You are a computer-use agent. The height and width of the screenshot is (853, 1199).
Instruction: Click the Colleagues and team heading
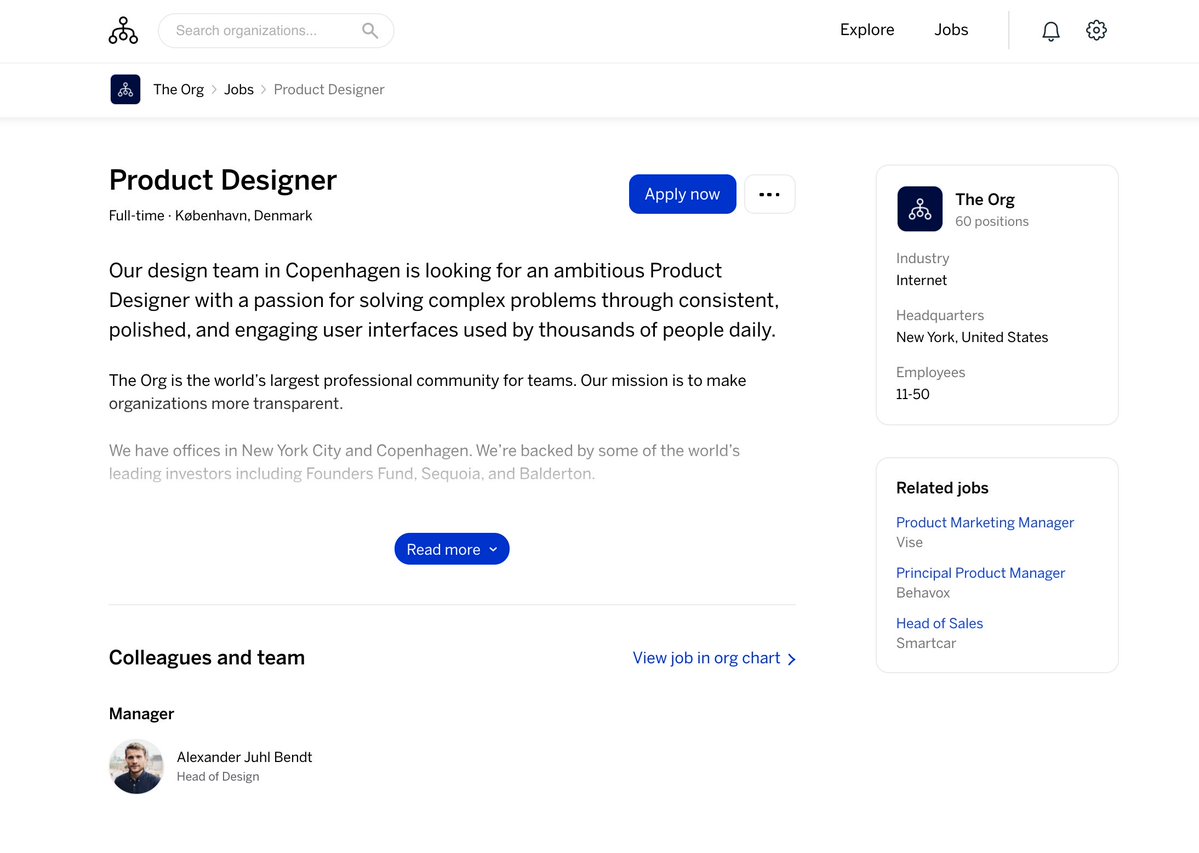(x=206, y=657)
